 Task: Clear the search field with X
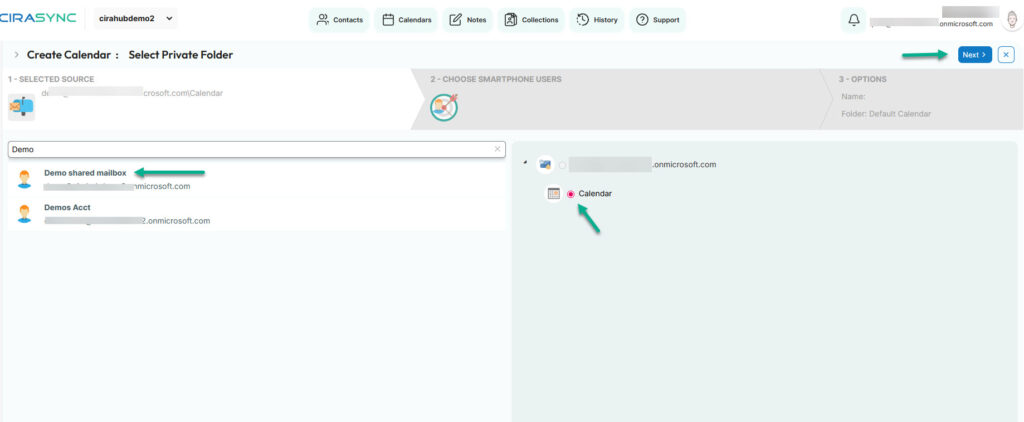(x=497, y=150)
